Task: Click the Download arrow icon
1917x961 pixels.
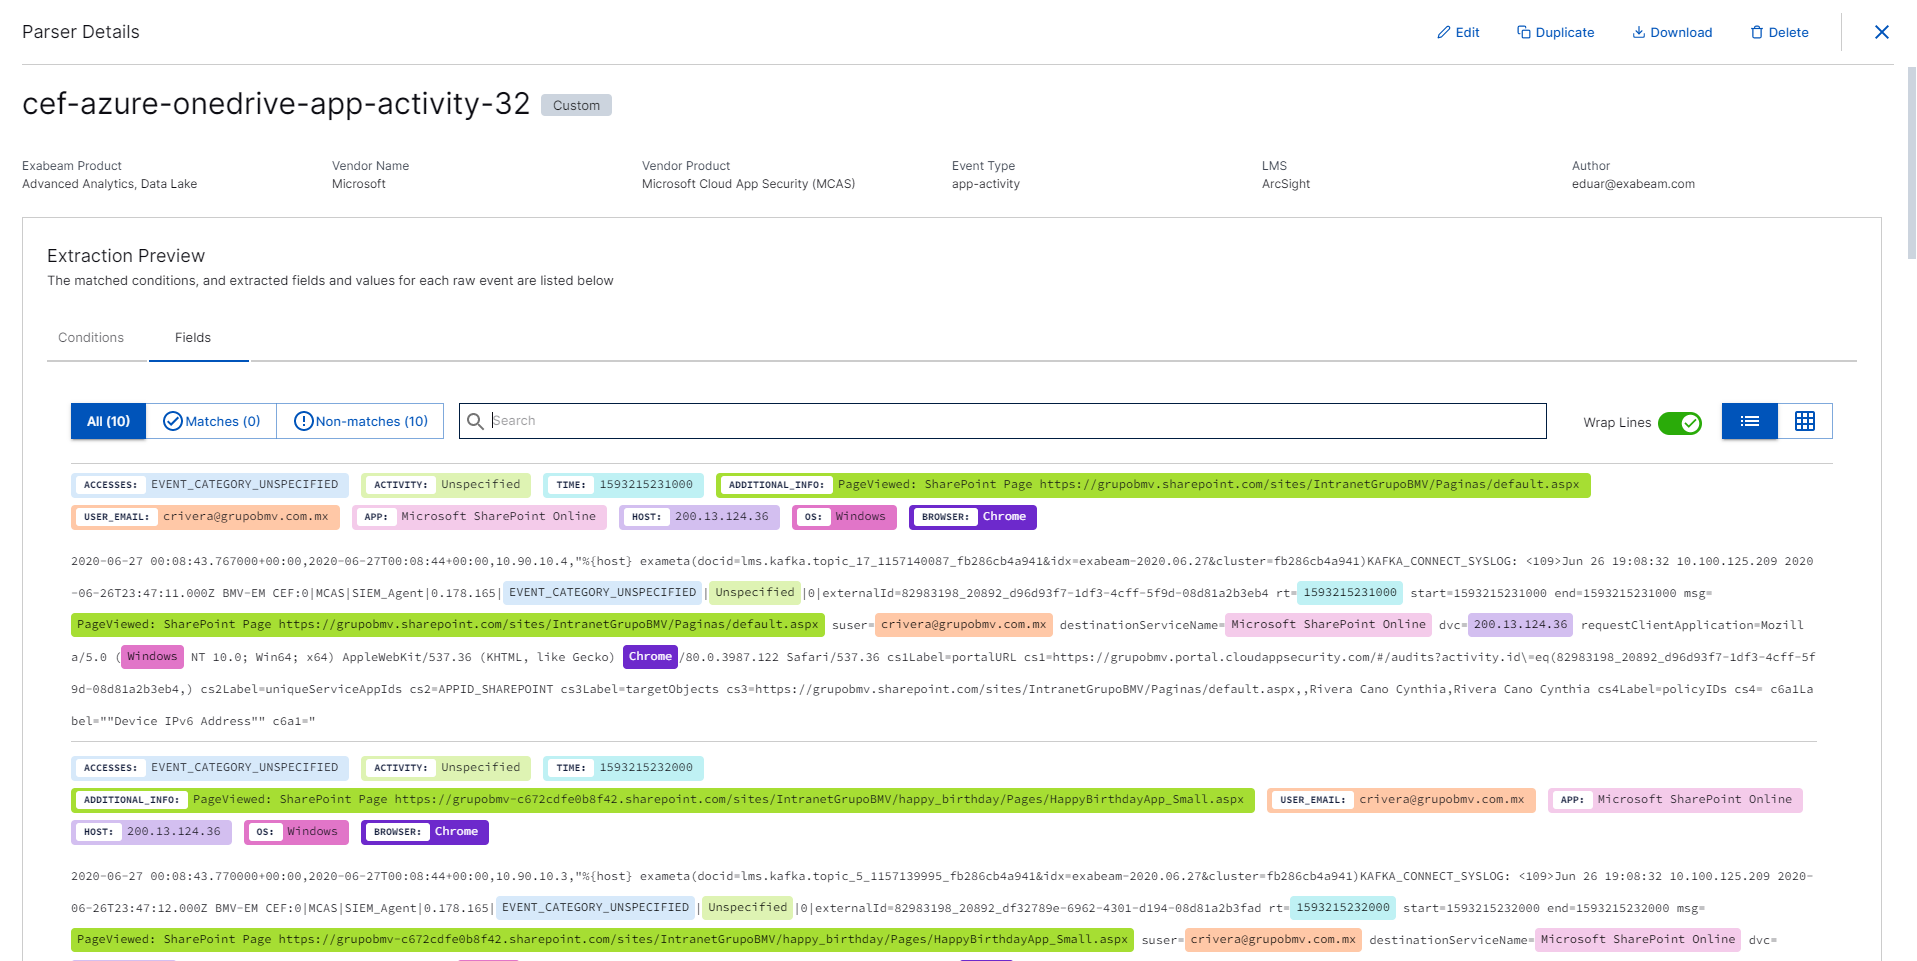Action: coord(1639,32)
